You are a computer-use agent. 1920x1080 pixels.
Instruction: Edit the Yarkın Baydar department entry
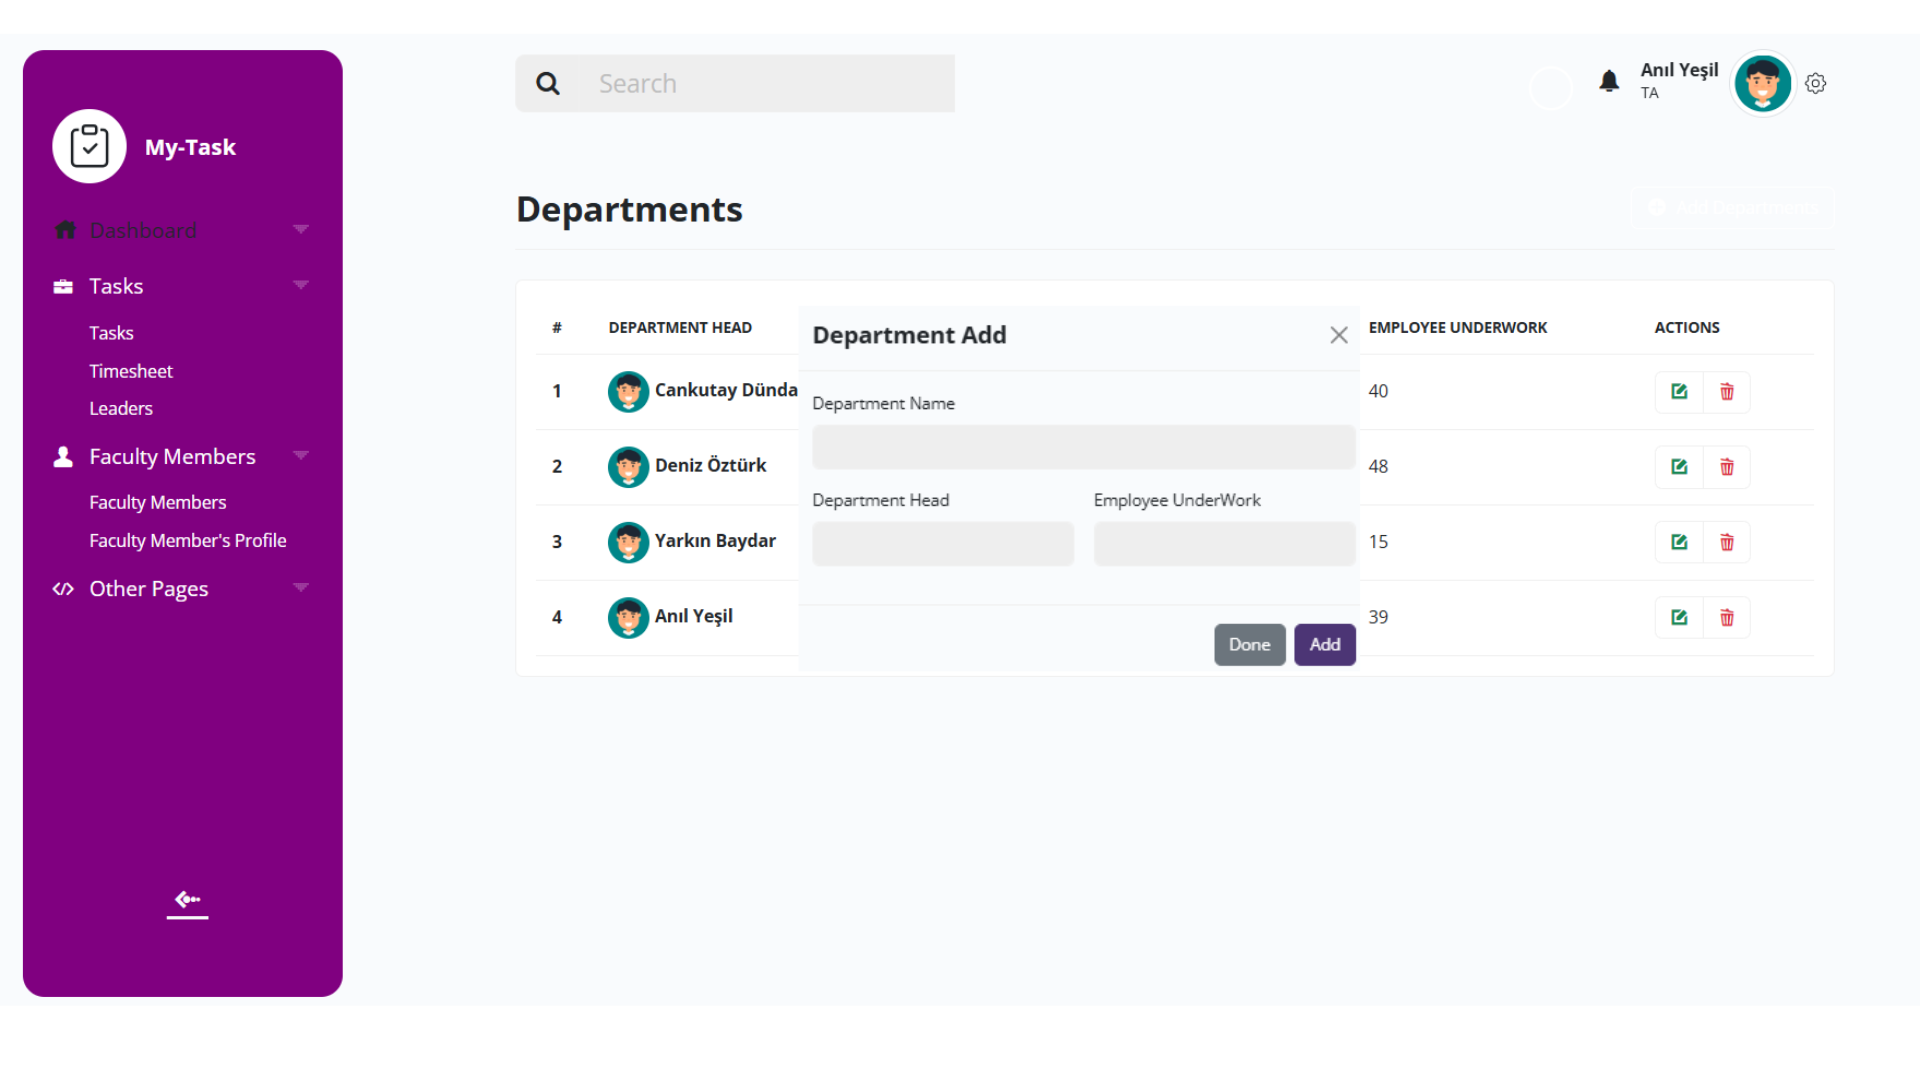click(x=1679, y=542)
